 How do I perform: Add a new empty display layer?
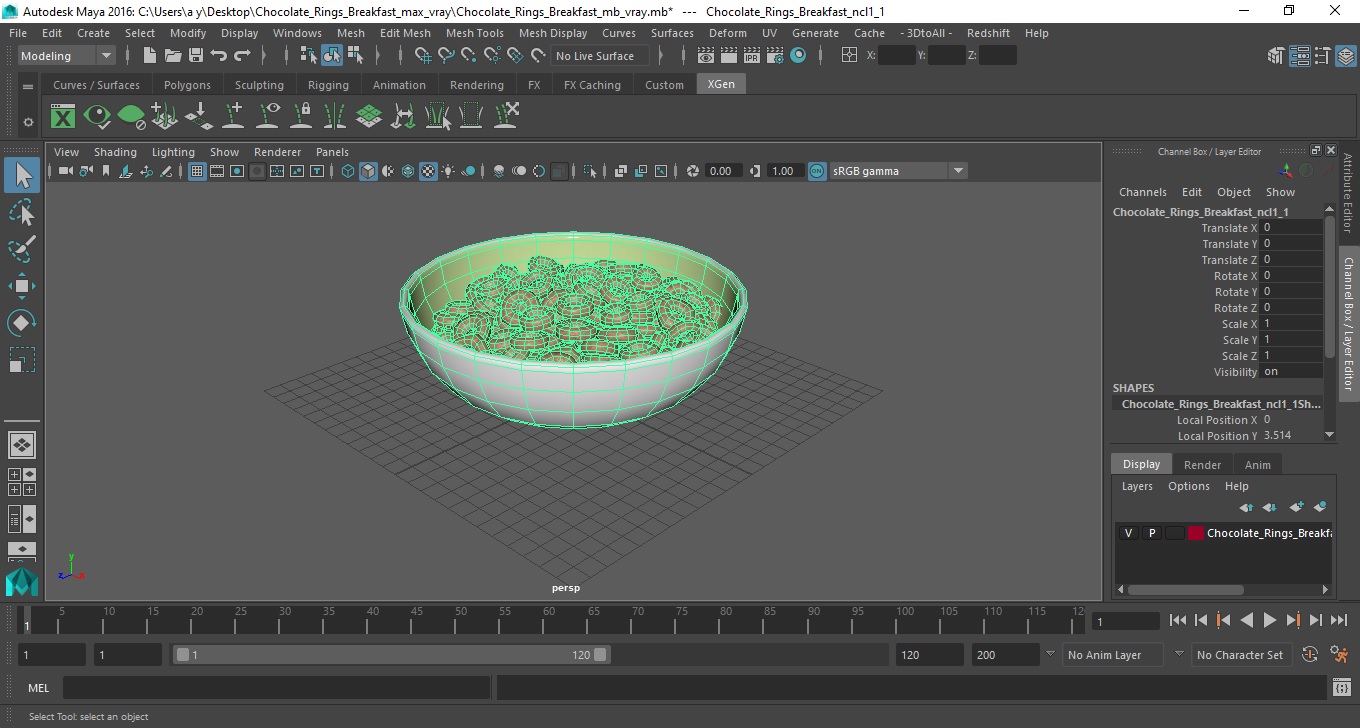[x=1296, y=507]
